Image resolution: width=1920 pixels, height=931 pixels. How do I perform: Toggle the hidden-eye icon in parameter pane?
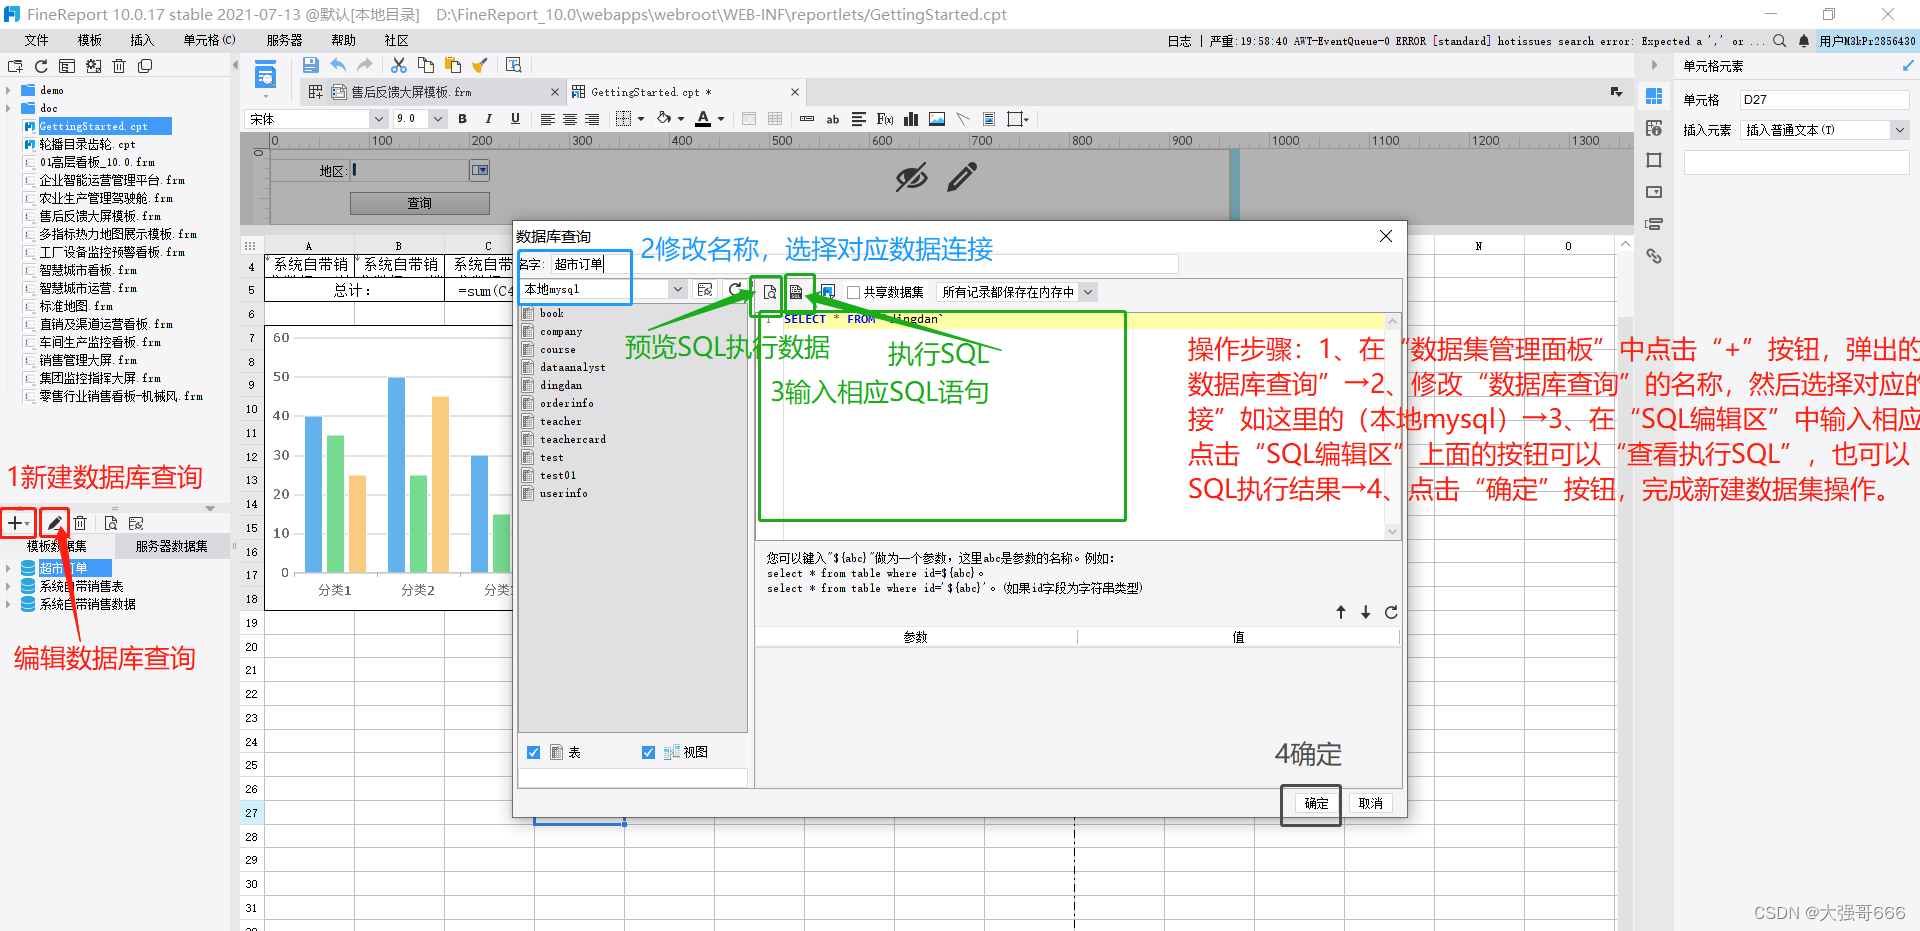[x=911, y=178]
